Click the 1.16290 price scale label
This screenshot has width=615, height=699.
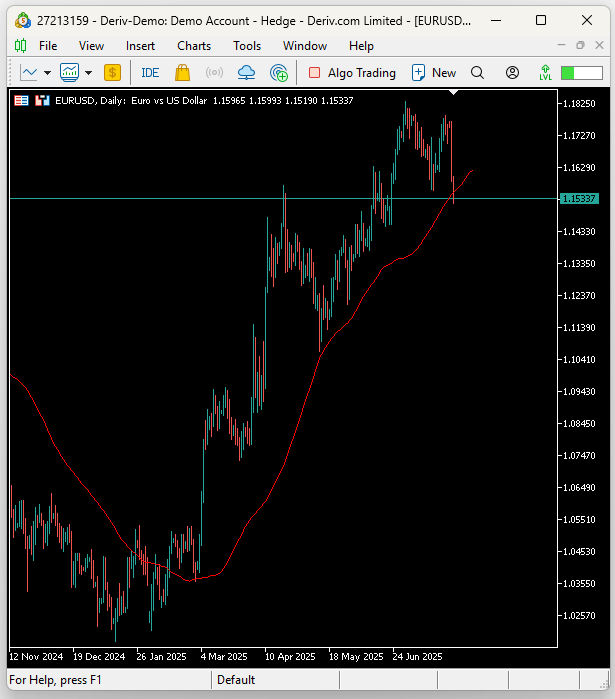pos(579,168)
